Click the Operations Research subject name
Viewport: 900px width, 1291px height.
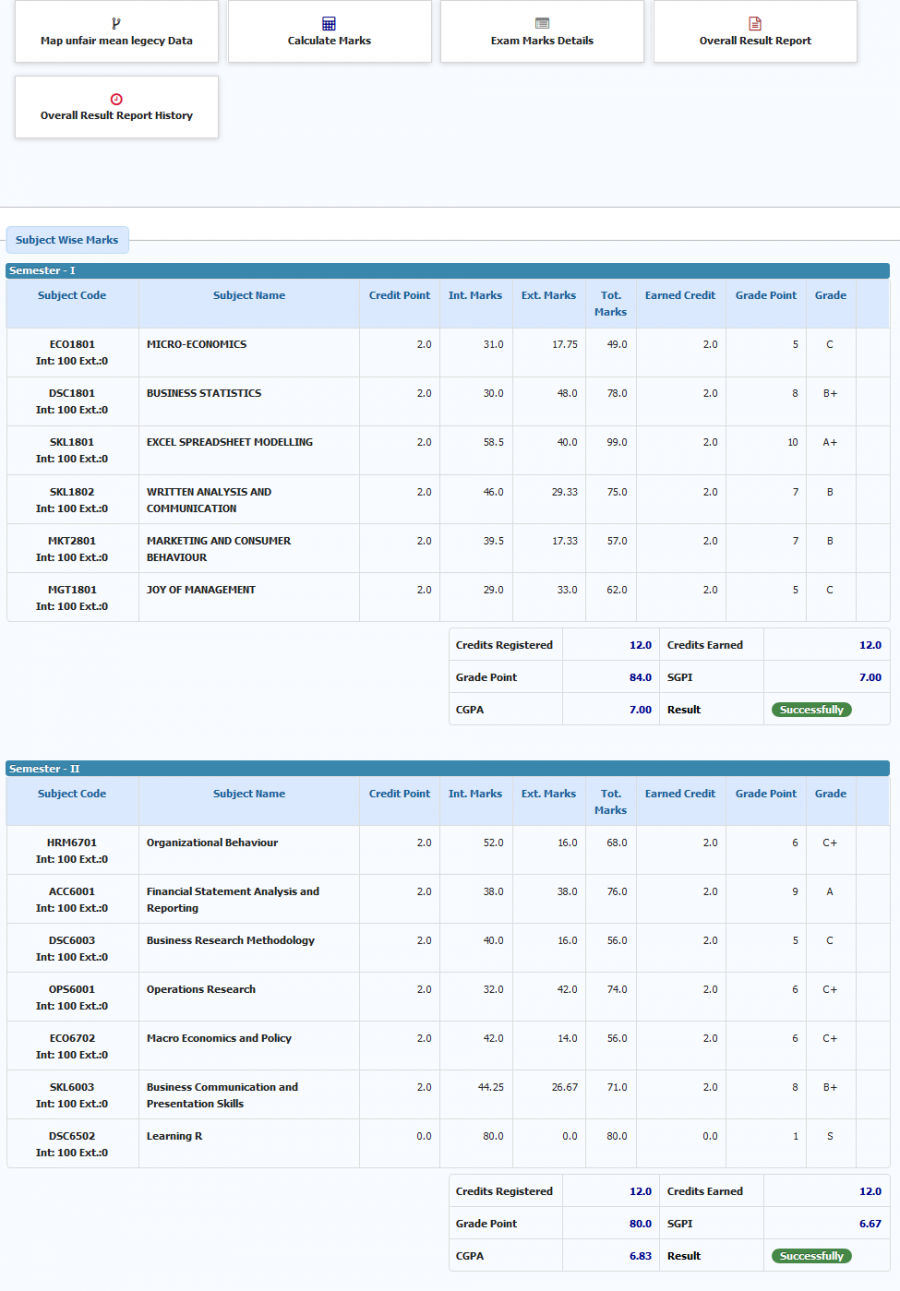point(201,989)
